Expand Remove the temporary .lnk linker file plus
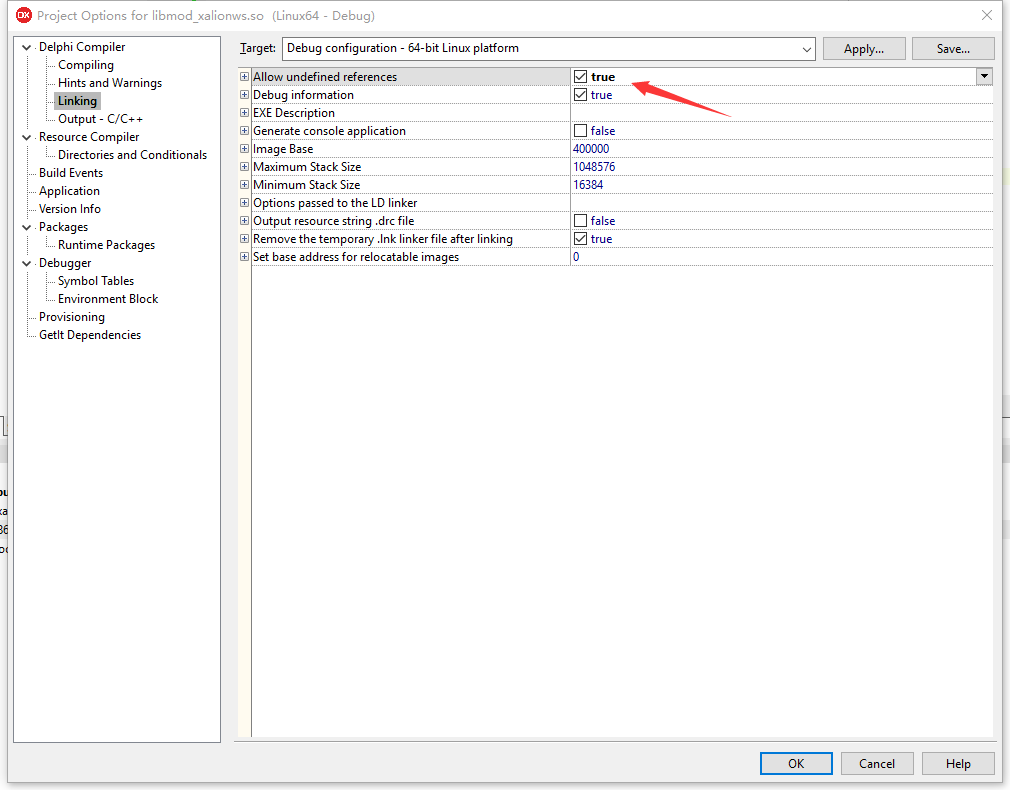The image size is (1010, 790). [244, 239]
